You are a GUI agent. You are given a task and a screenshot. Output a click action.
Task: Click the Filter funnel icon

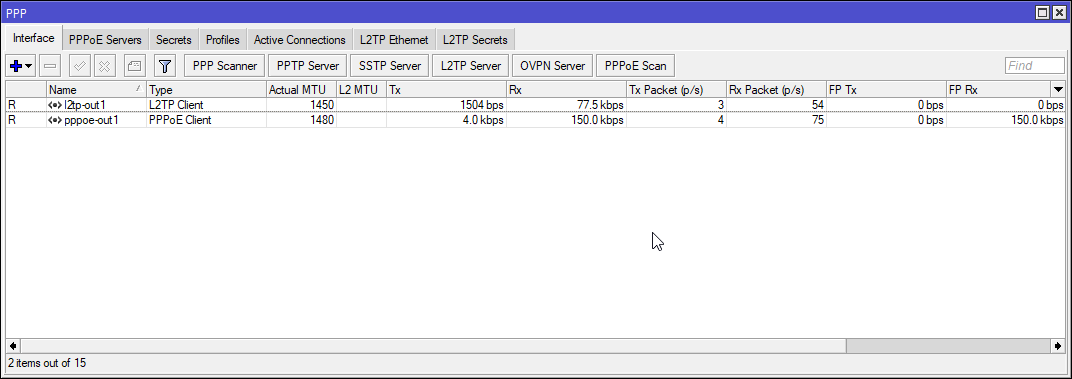coord(165,66)
